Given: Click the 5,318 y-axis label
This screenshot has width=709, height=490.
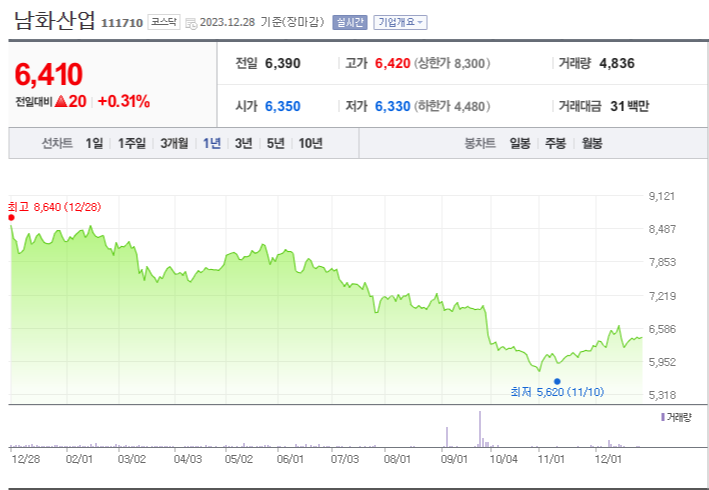Looking at the screenshot, I should [662, 395].
